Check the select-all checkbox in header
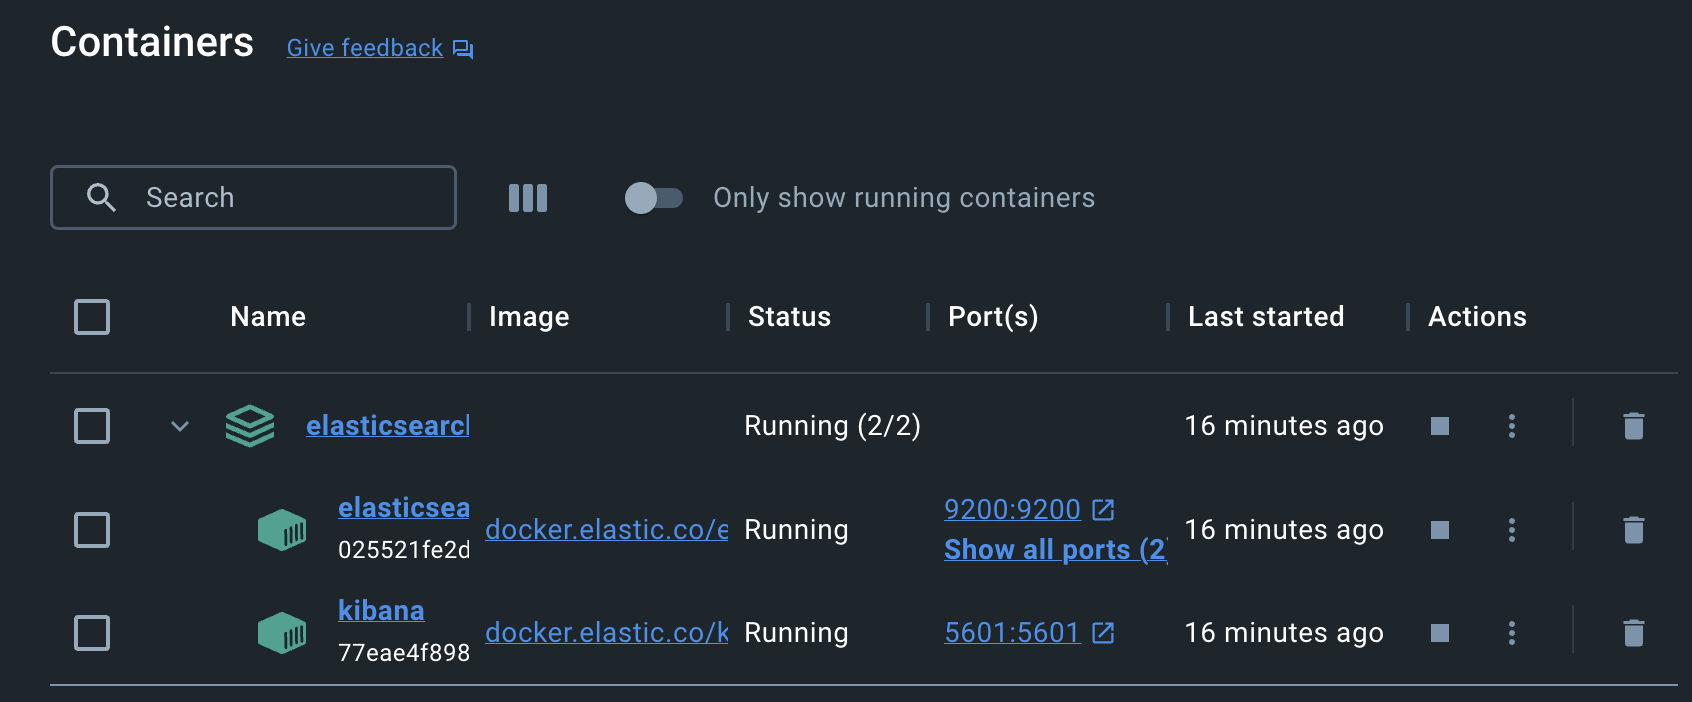Screen dimensions: 1692x702 click(92, 317)
